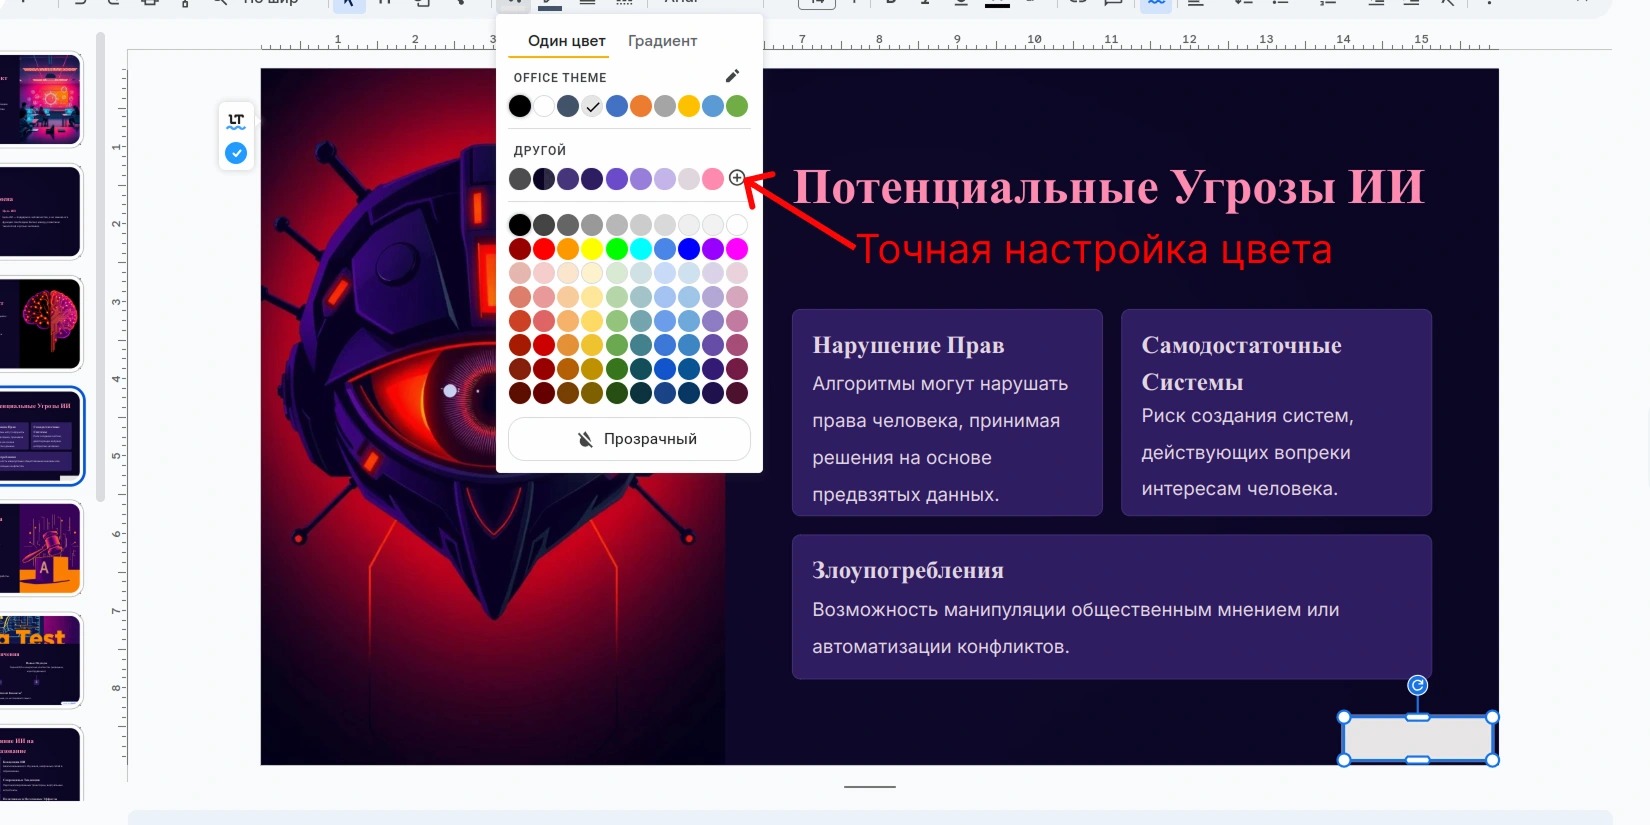
Task: Pick the violet swatch under ДРУГОЙ
Action: click(x=617, y=179)
